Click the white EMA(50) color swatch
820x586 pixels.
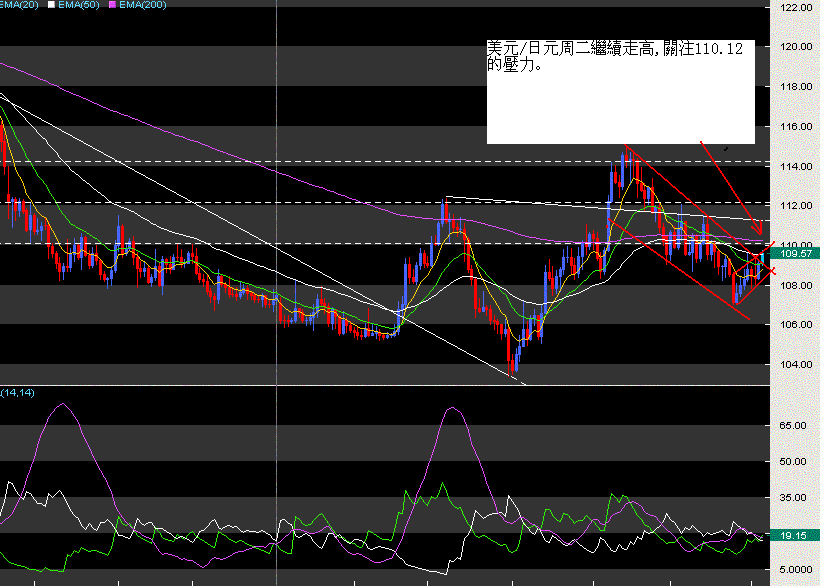point(51,5)
